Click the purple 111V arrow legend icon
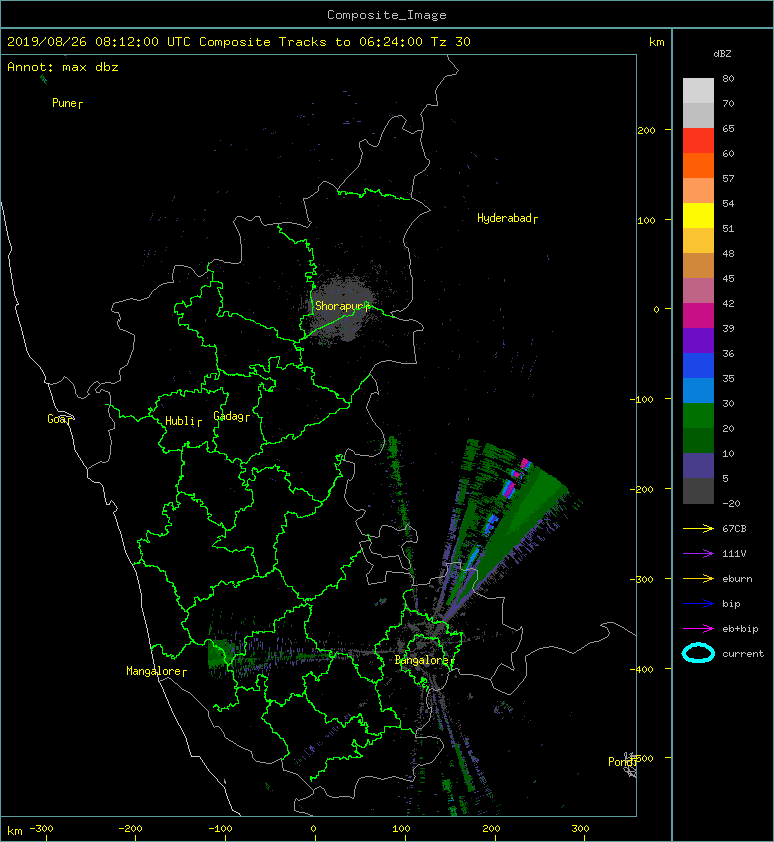Image resolution: width=774 pixels, height=842 pixels. pos(698,554)
